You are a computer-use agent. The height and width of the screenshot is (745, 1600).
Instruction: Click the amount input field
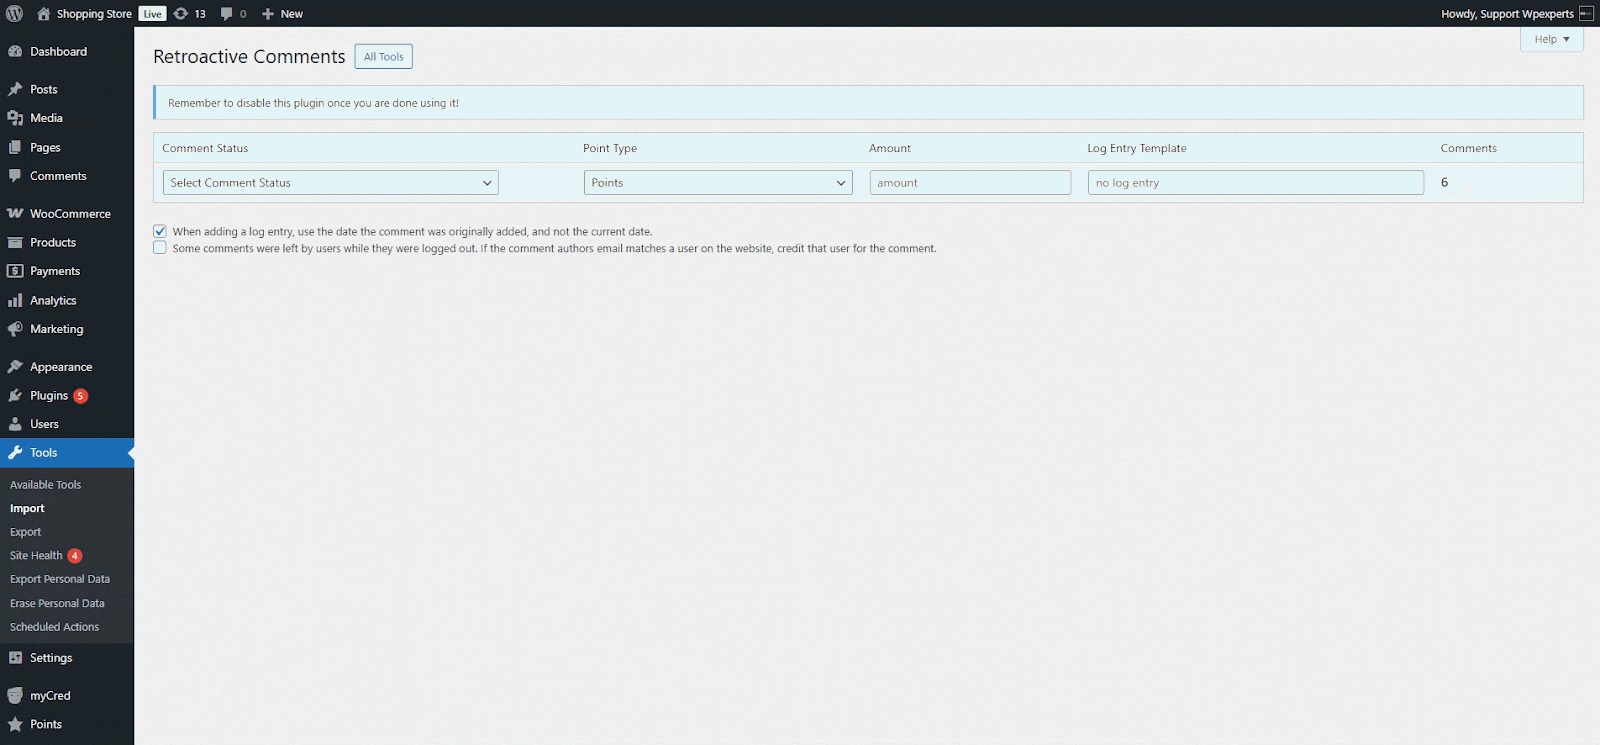[x=969, y=183]
